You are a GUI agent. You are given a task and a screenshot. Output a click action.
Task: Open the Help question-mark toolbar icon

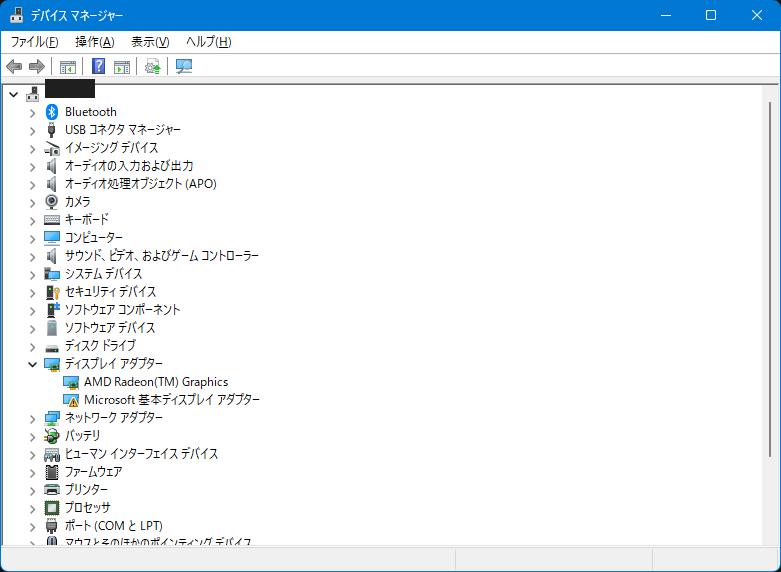tap(99, 66)
